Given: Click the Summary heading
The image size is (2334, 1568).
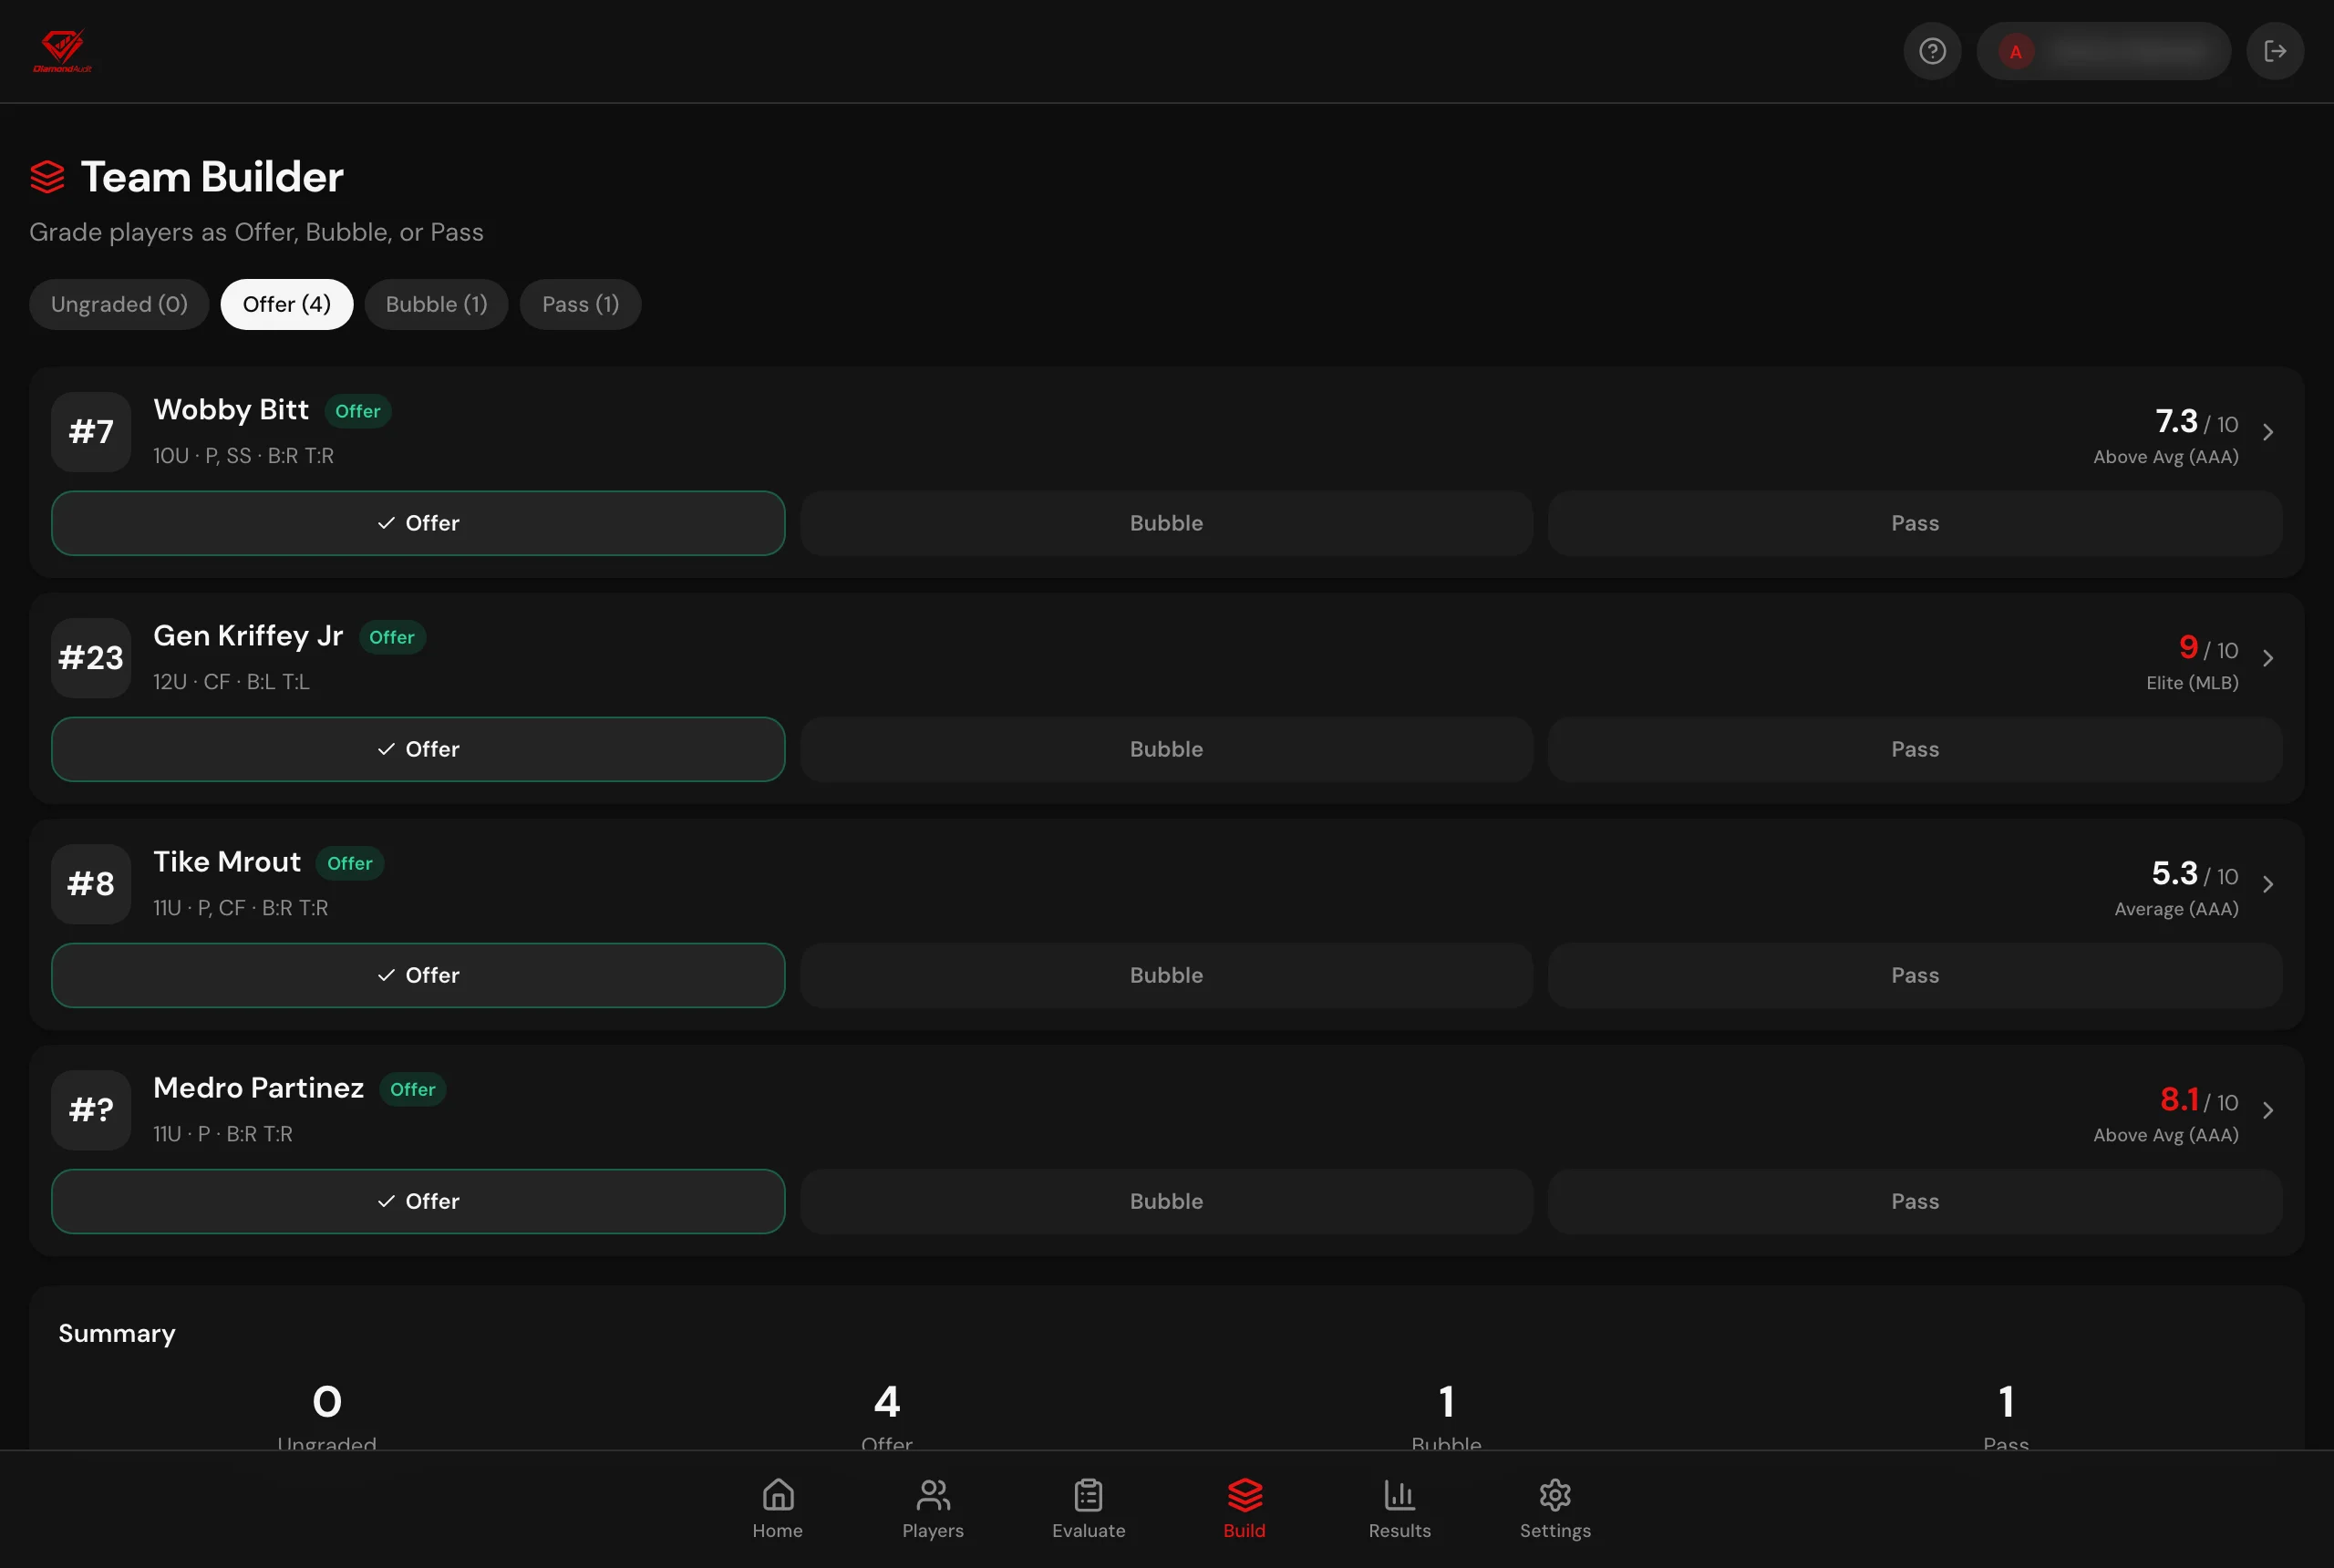Looking at the screenshot, I should pos(117,1334).
